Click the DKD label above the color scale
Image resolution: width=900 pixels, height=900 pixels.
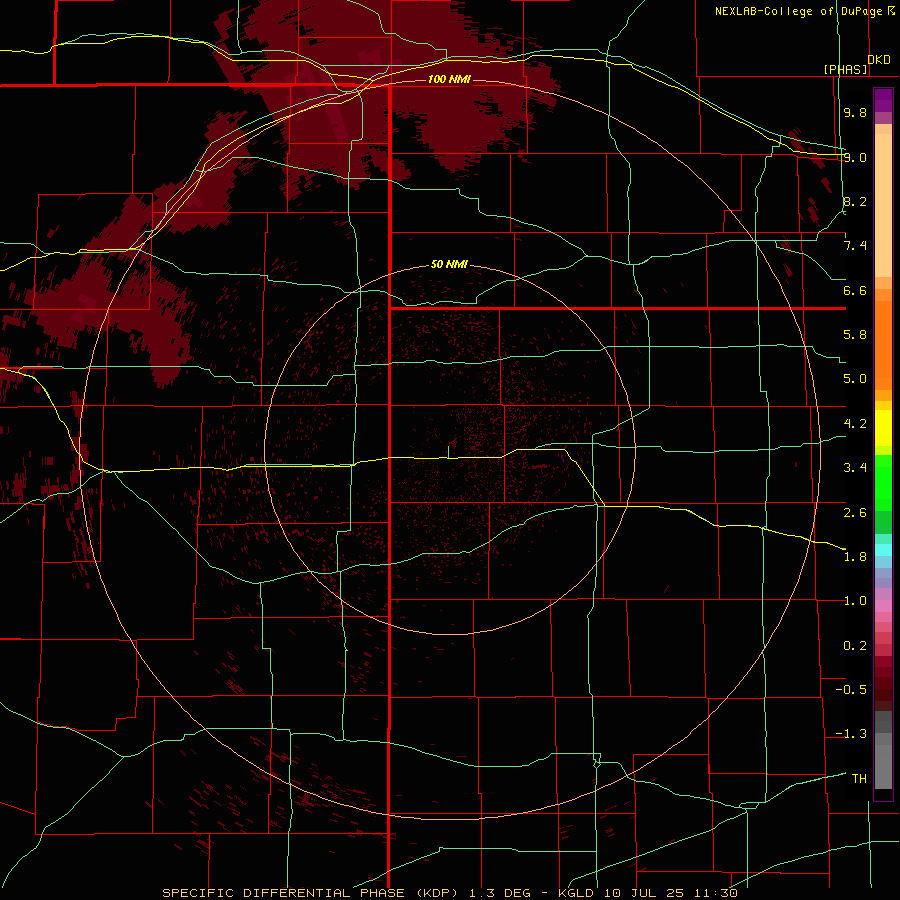coord(879,59)
